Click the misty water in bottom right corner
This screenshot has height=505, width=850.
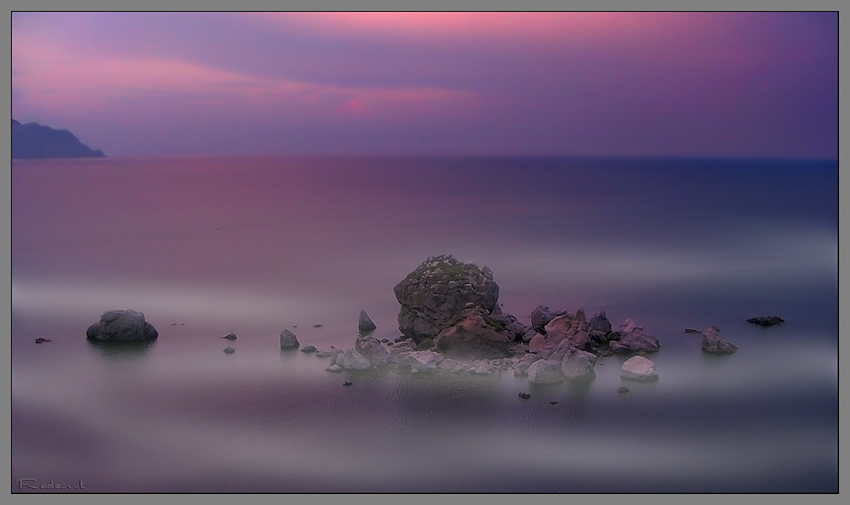tap(760, 450)
